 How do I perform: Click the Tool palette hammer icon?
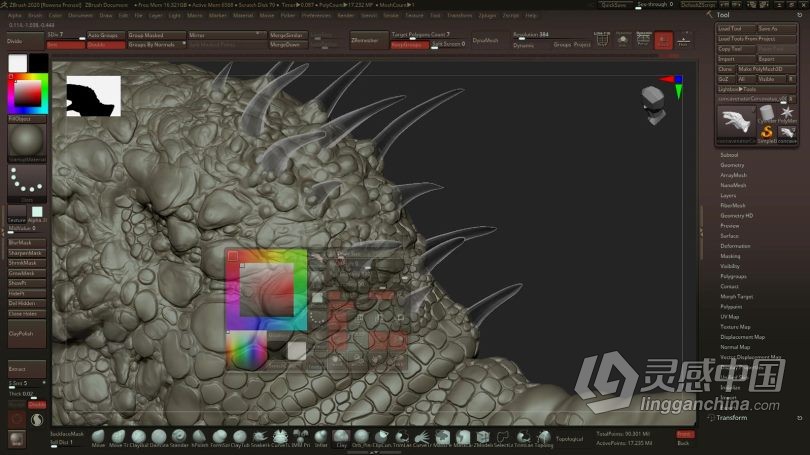(710, 14)
